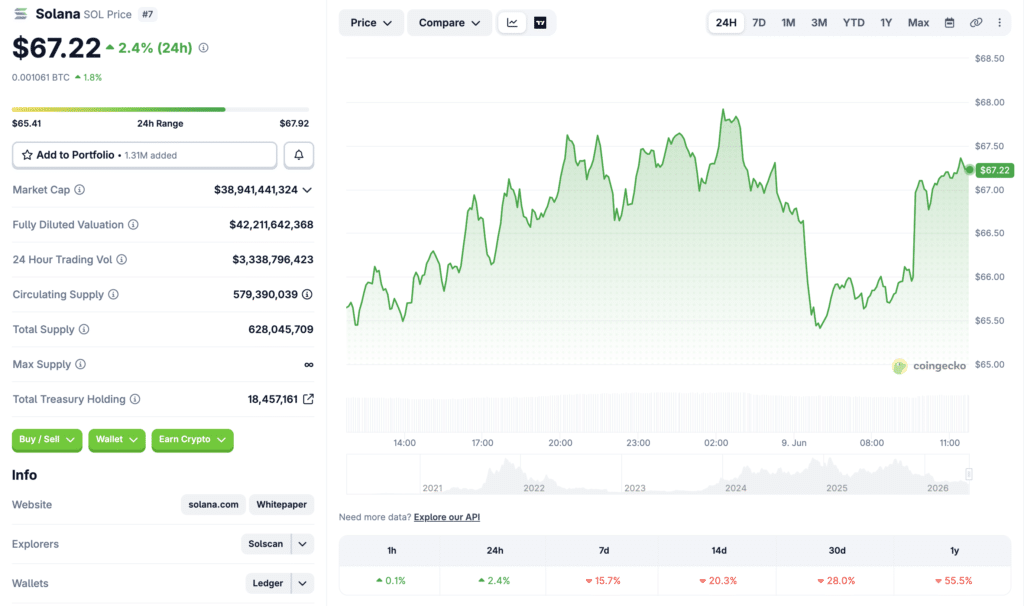Click the chart navigator right handle
1024x606 pixels.
click(969, 474)
